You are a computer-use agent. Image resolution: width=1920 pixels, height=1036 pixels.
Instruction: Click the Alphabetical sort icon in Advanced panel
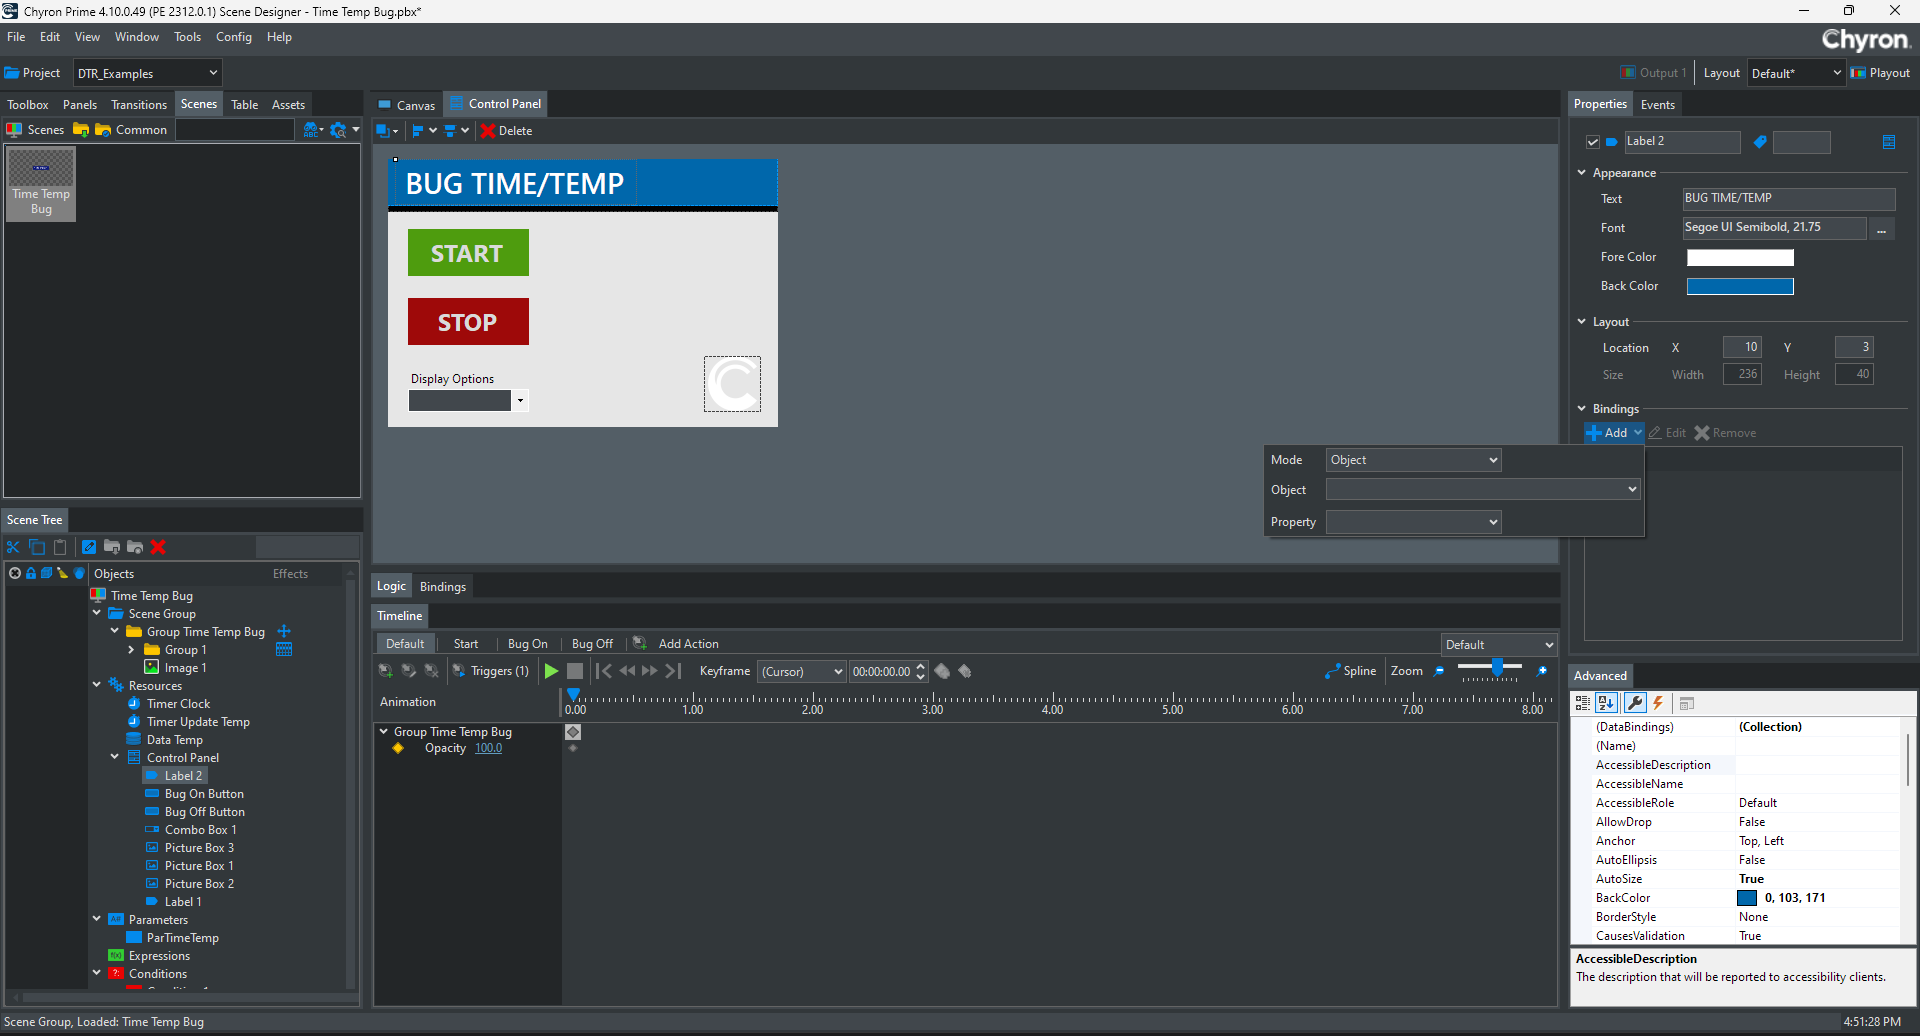pyautogui.click(x=1607, y=703)
